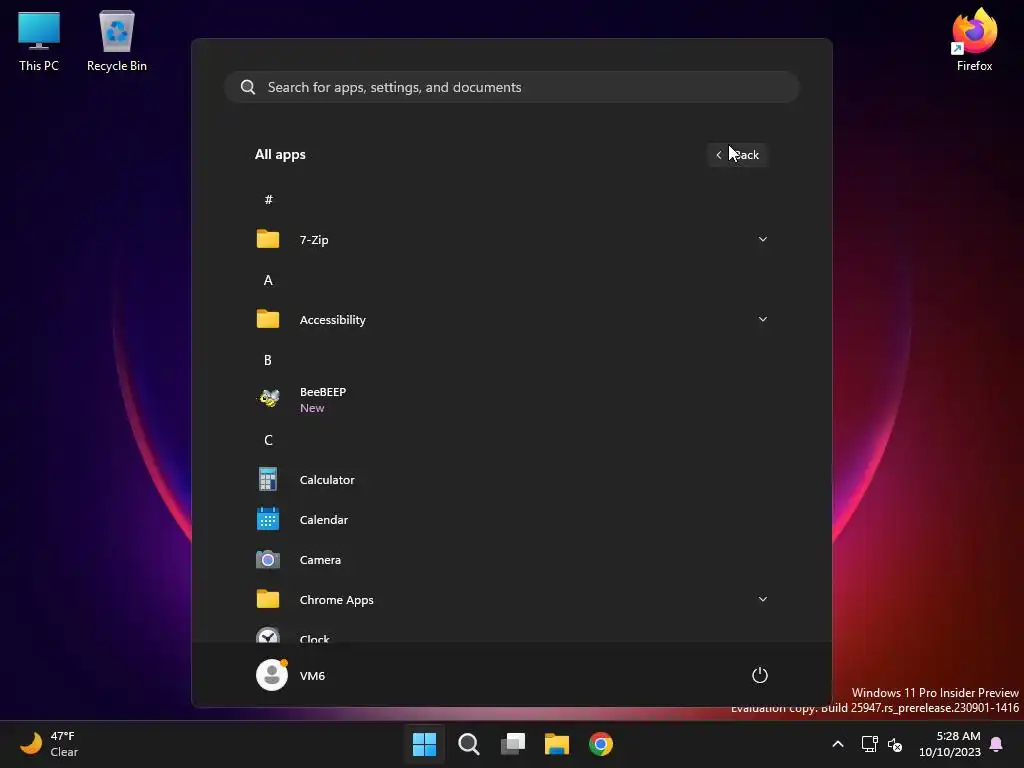Open the Accessibility folder icon
The height and width of the screenshot is (768, 1024).
tap(268, 319)
